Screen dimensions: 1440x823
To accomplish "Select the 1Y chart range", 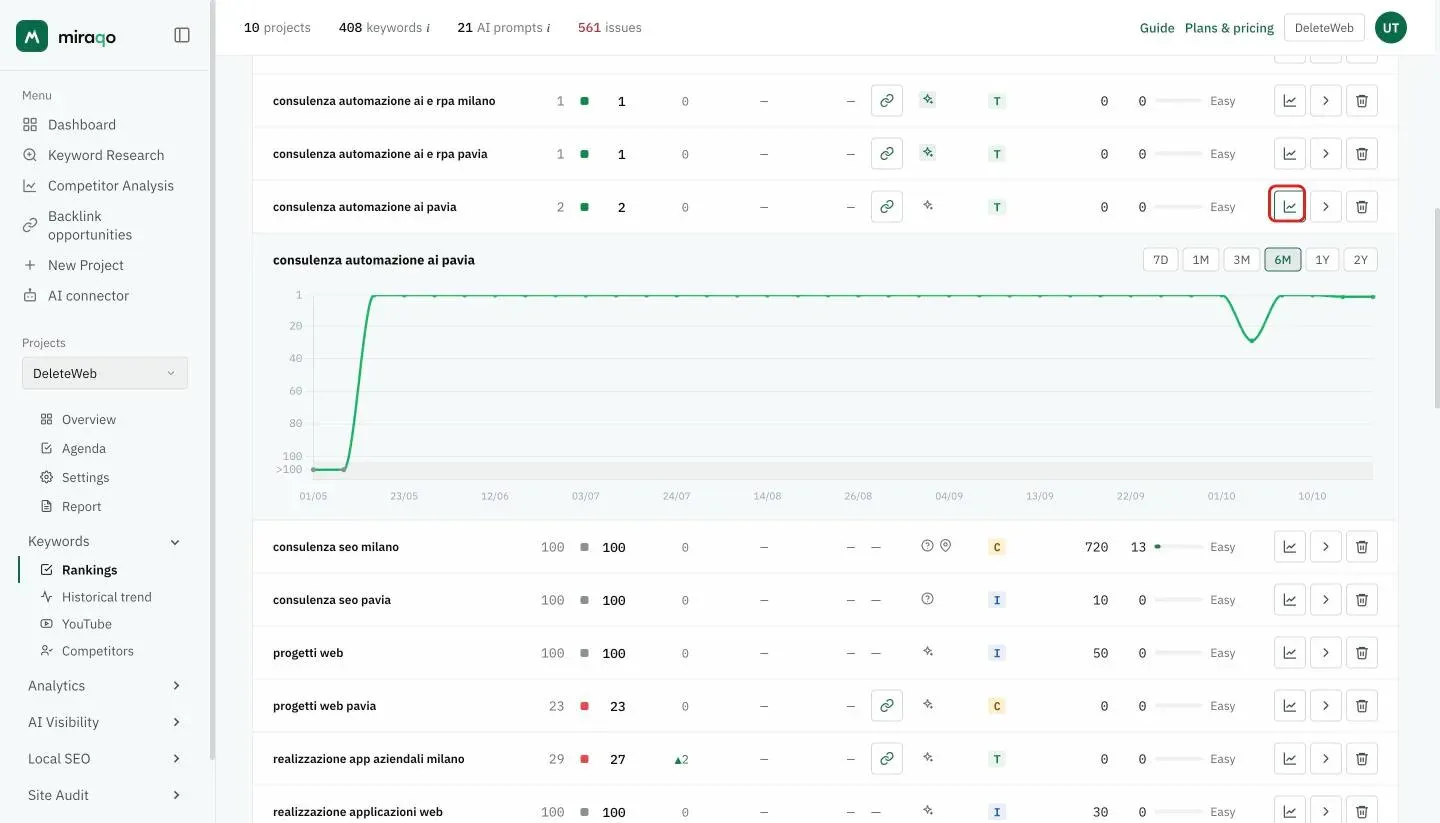I will 1322,259.
